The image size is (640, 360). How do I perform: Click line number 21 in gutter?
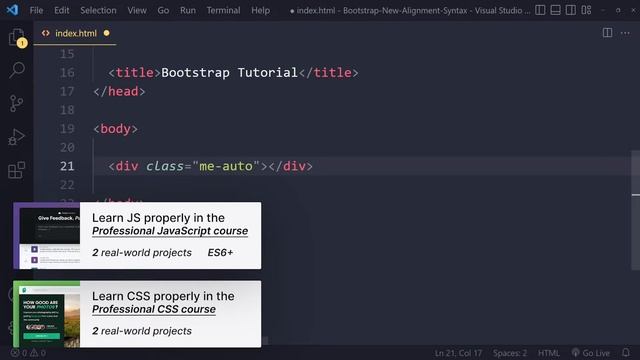pos(67,166)
